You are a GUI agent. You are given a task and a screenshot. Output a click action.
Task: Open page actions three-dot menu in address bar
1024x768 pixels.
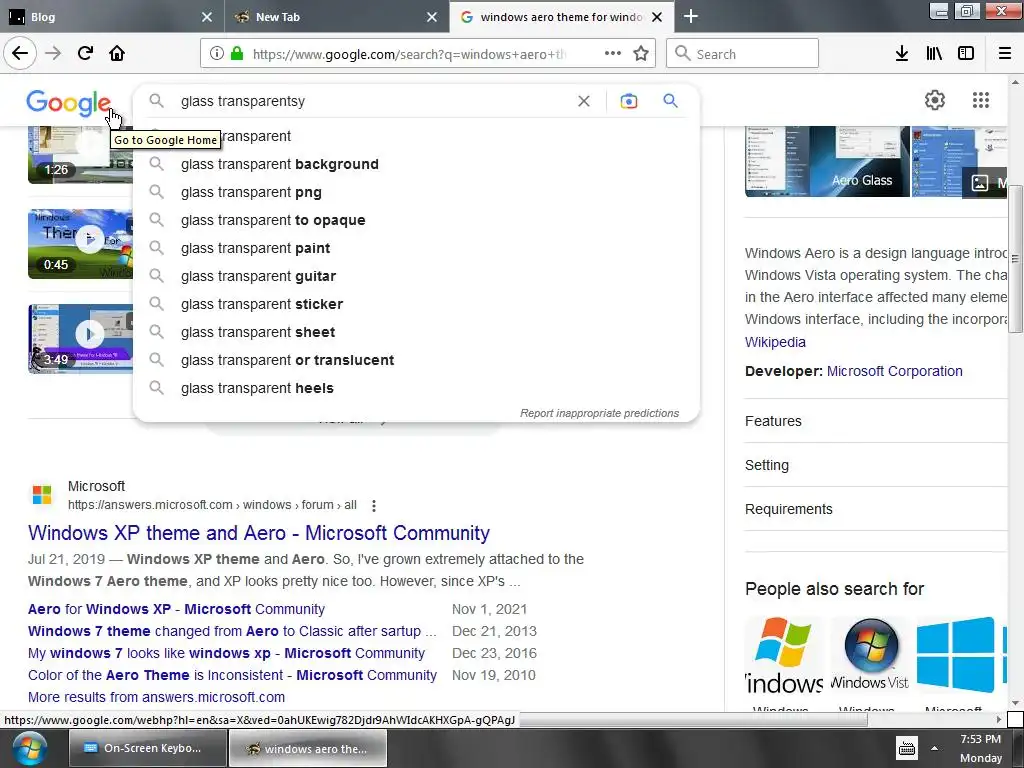coord(613,54)
